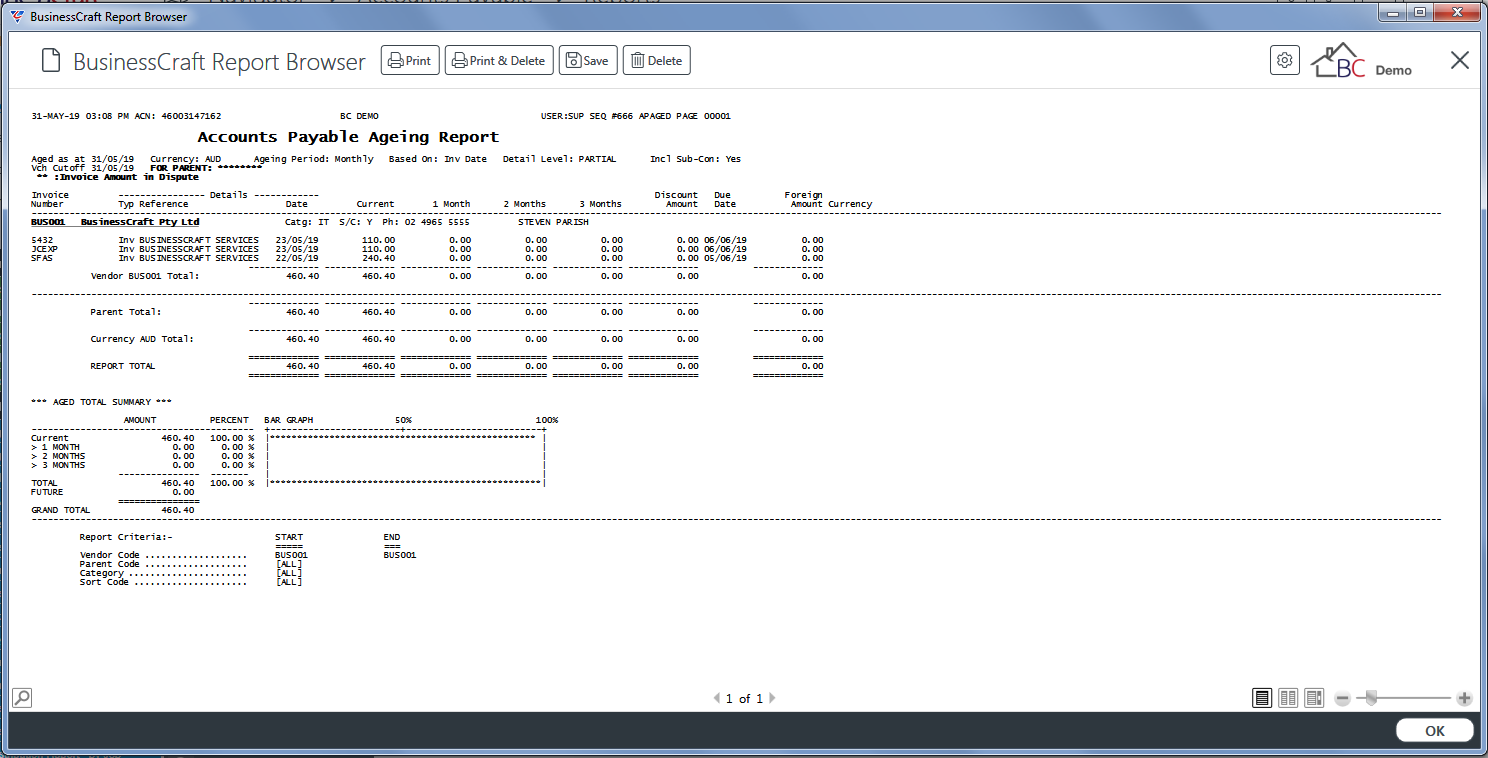Click the 'Discount Amount' column header
This screenshot has height=758, width=1488.
click(676, 199)
